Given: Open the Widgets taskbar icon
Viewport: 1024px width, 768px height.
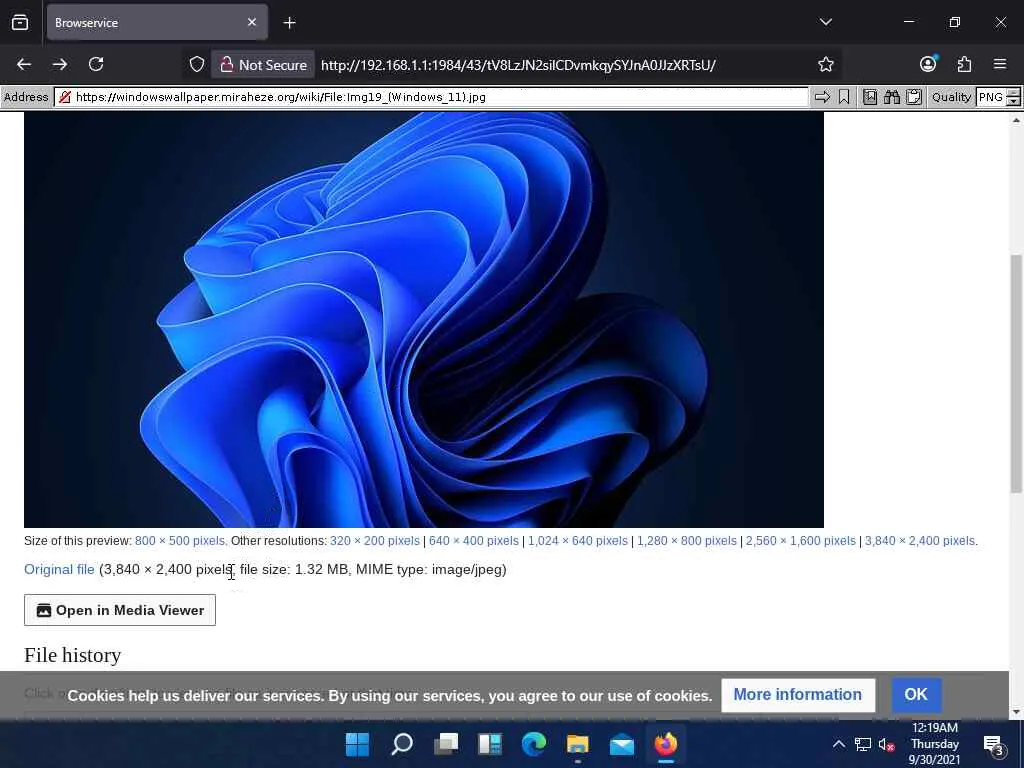Looking at the screenshot, I should [x=490, y=744].
